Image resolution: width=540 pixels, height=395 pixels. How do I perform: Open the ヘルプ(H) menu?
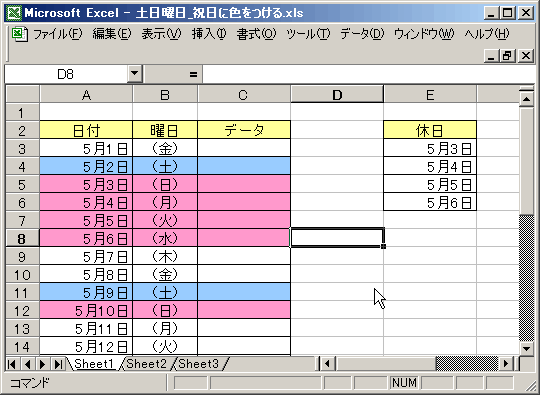tap(486, 34)
